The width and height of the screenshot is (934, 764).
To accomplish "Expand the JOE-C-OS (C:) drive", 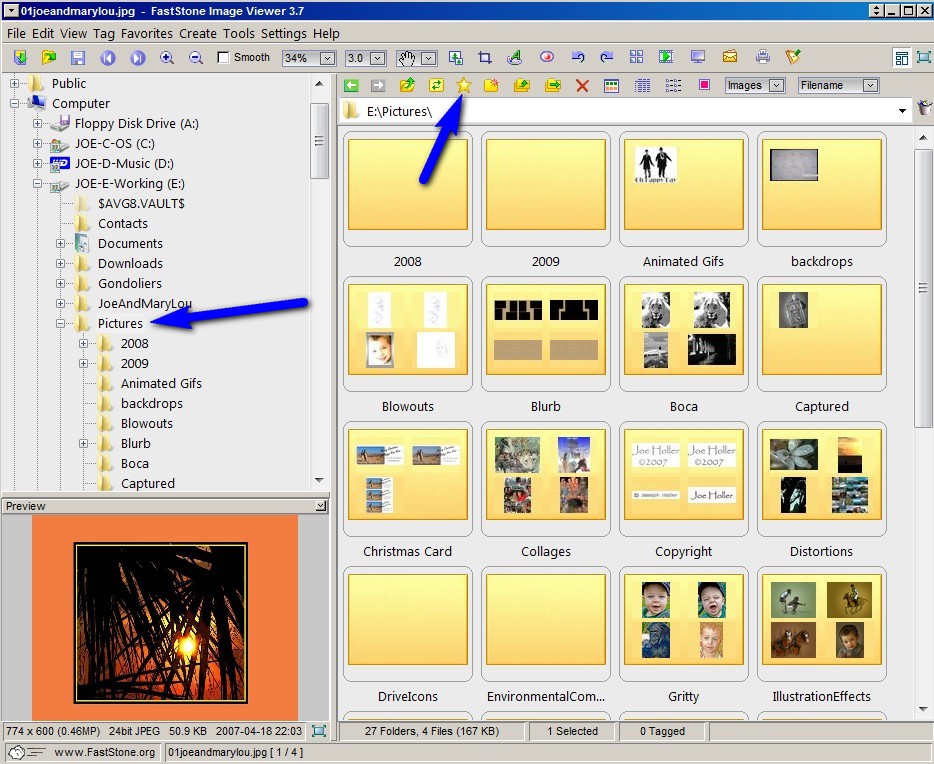I will tap(38, 144).
